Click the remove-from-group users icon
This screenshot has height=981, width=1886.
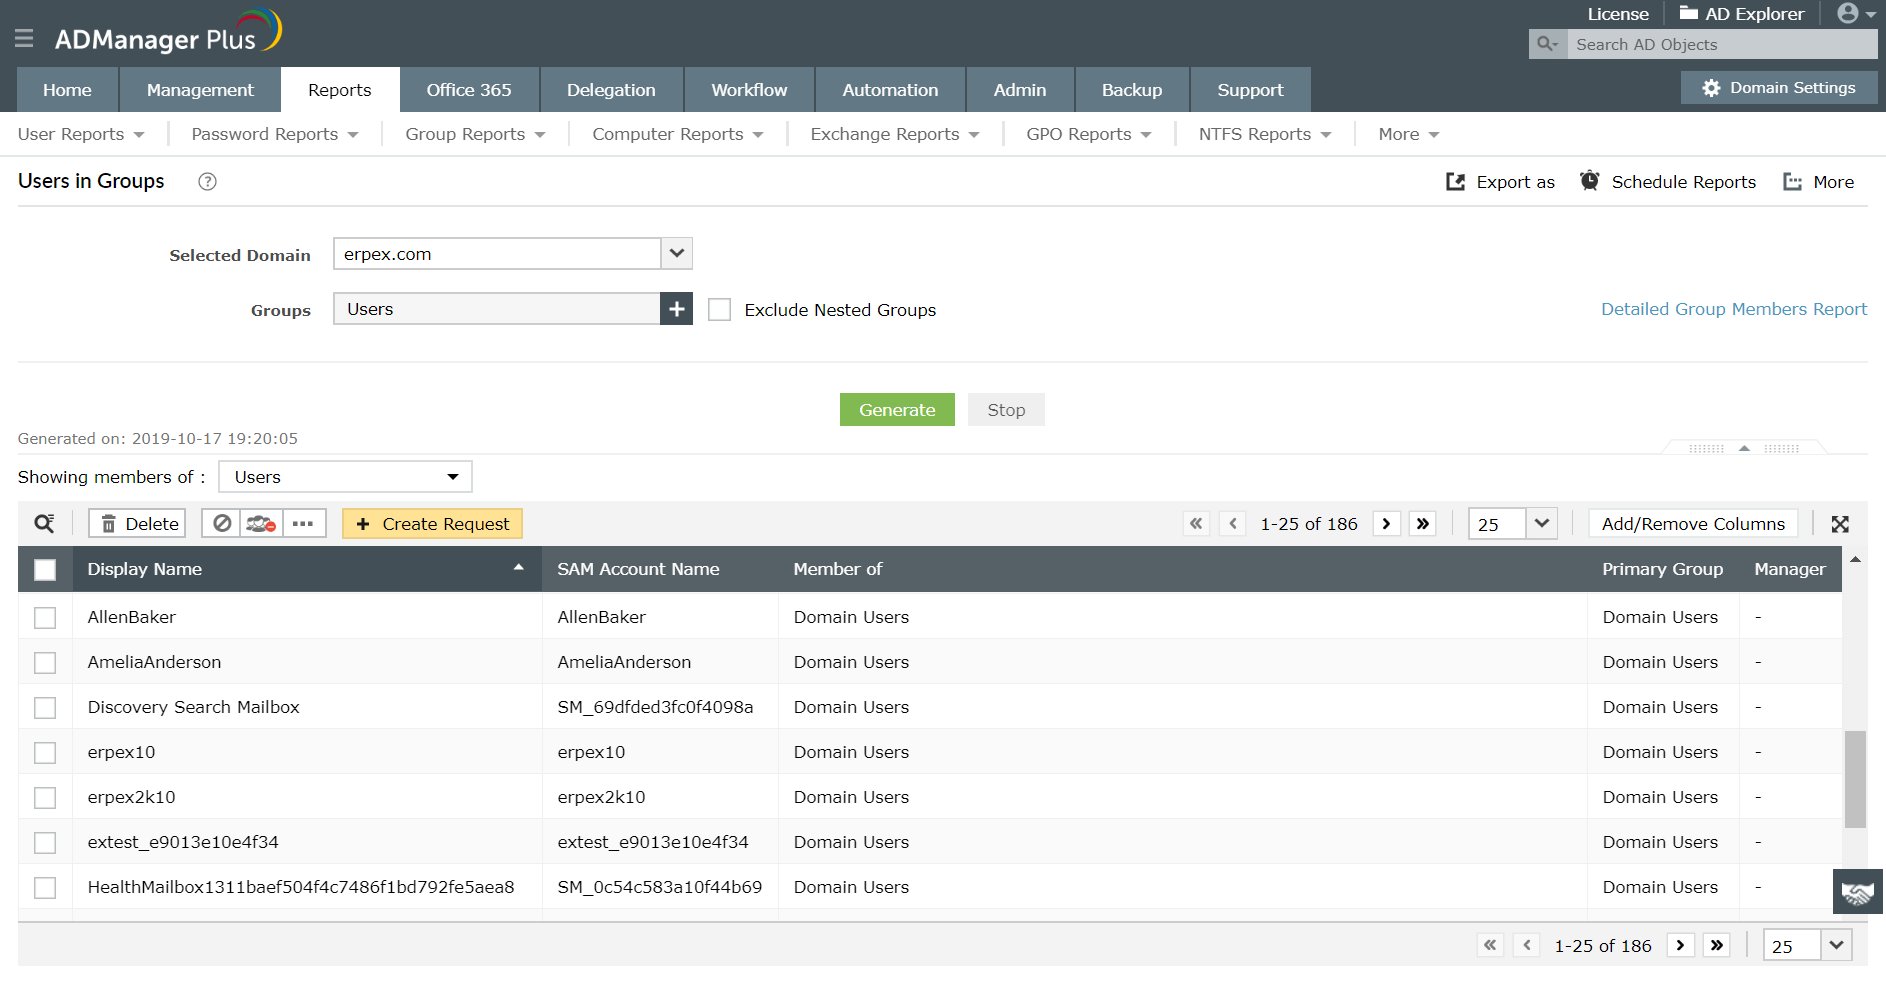coord(261,524)
